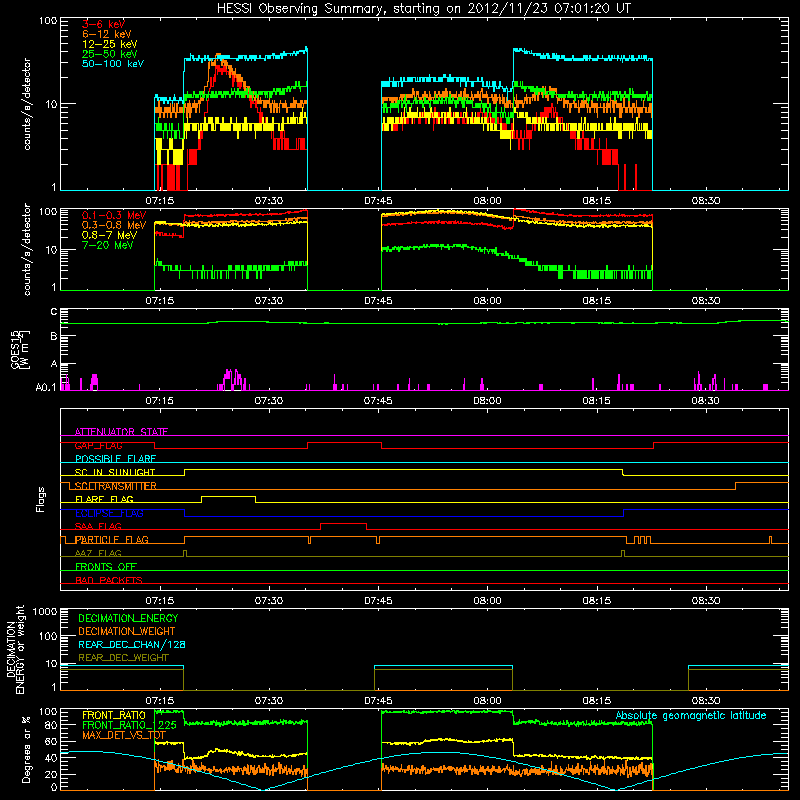
Task: Click the 08:30 tick under the GOES15 plot
Action: coord(706,401)
